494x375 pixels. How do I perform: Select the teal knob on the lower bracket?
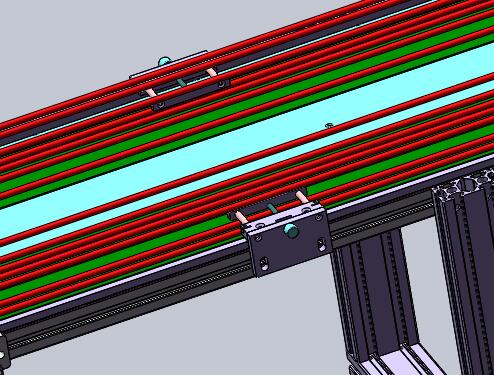pyautogui.click(x=291, y=230)
